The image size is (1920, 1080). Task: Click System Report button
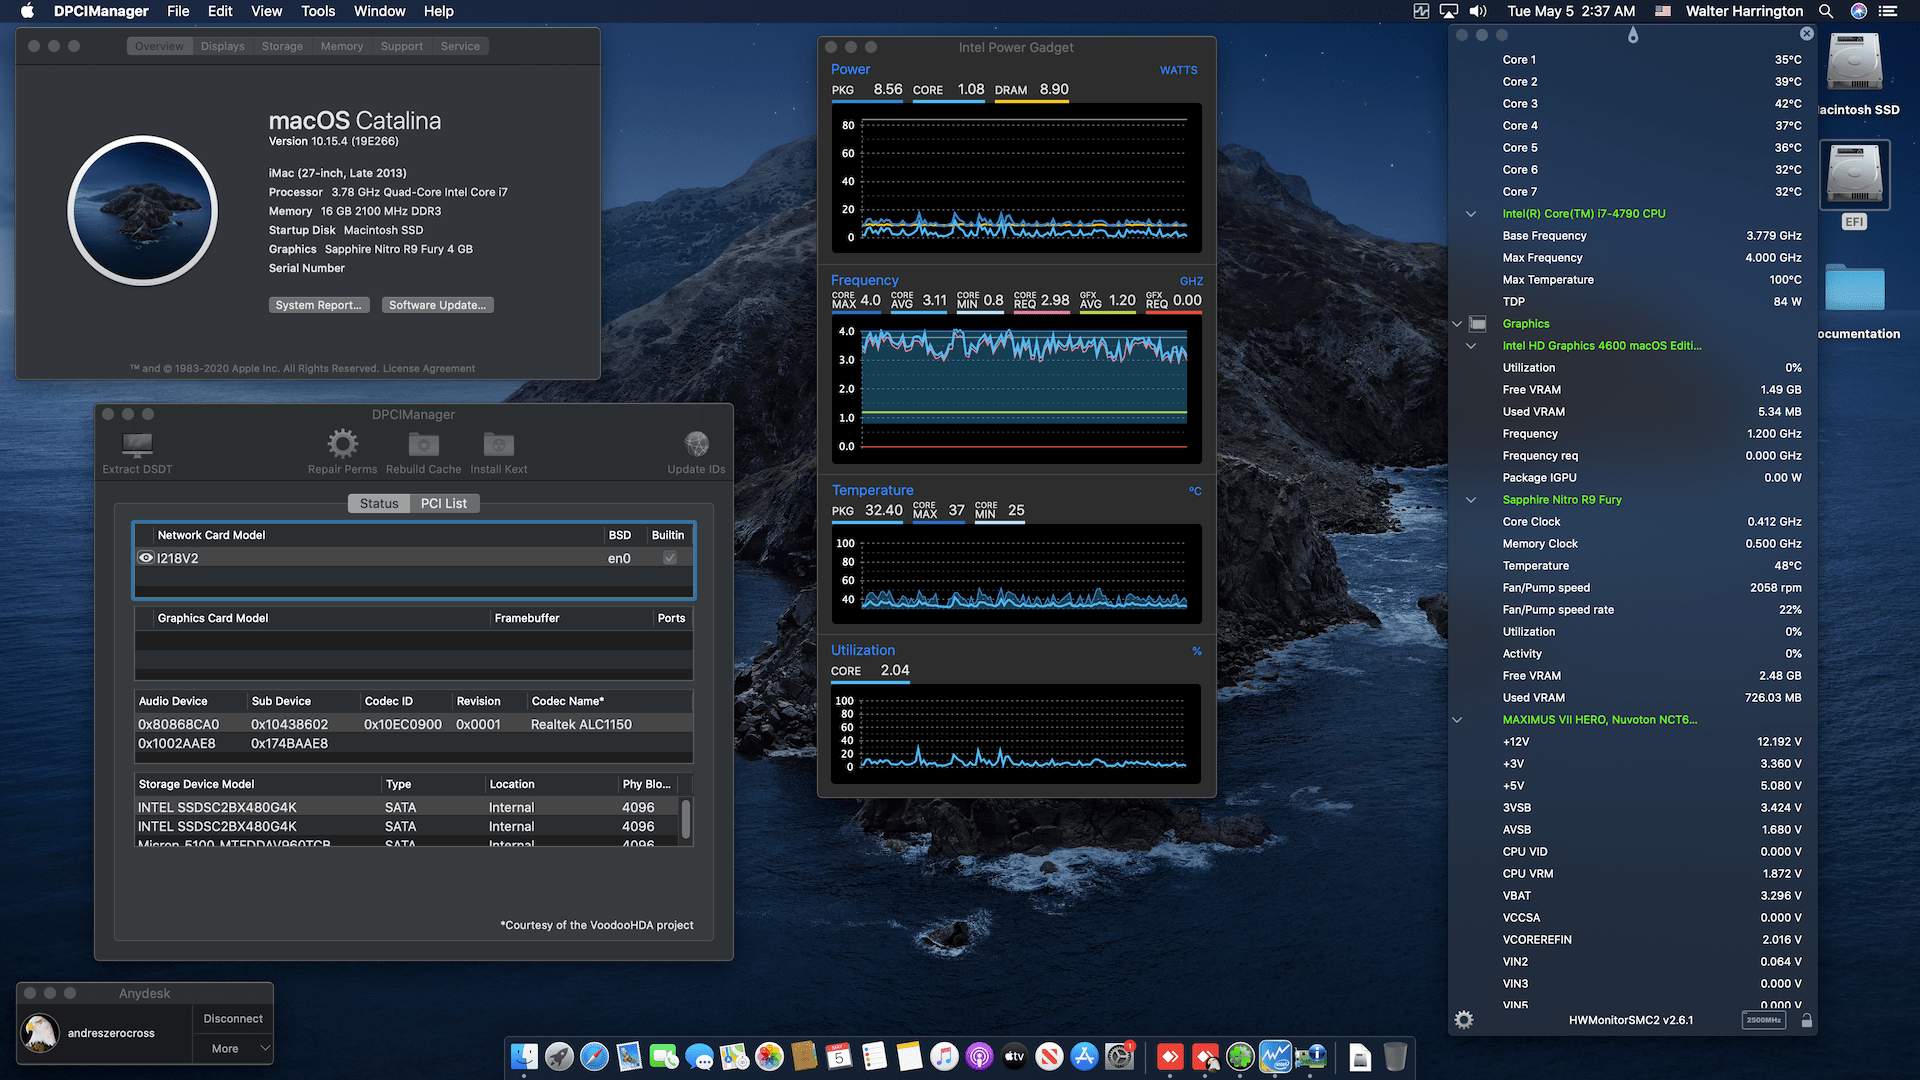[x=319, y=305]
